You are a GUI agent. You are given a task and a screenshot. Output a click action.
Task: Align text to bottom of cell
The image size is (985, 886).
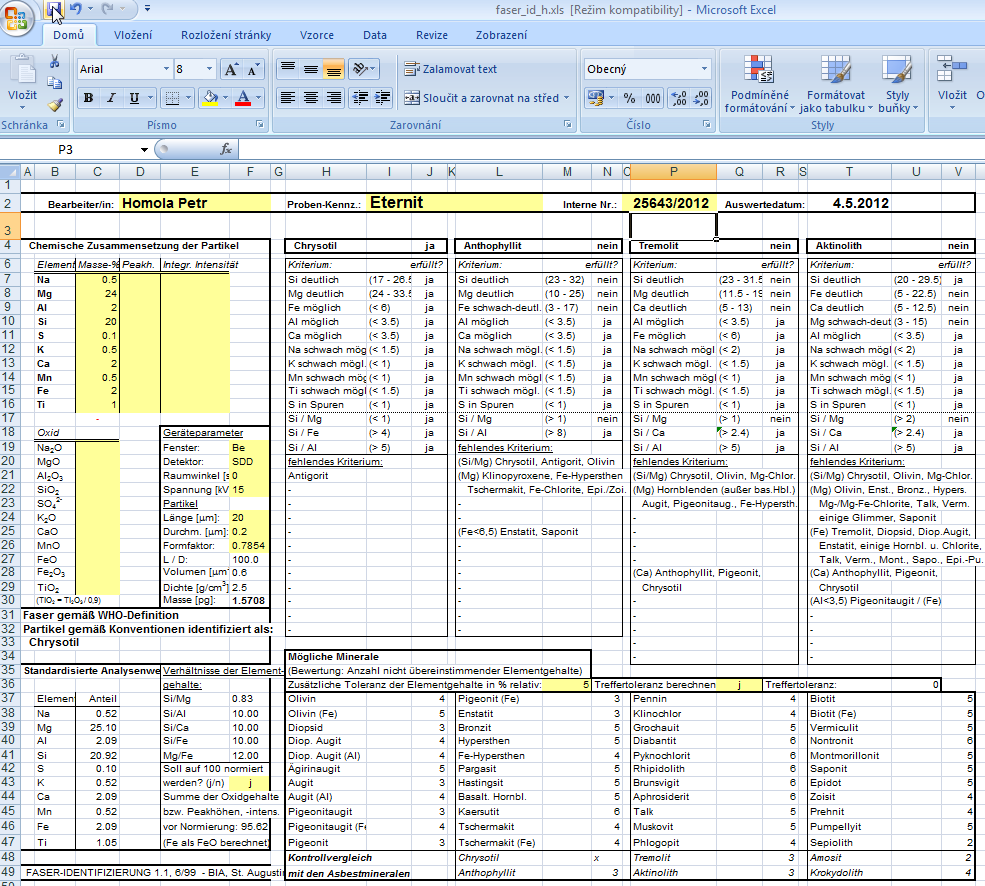[334, 68]
